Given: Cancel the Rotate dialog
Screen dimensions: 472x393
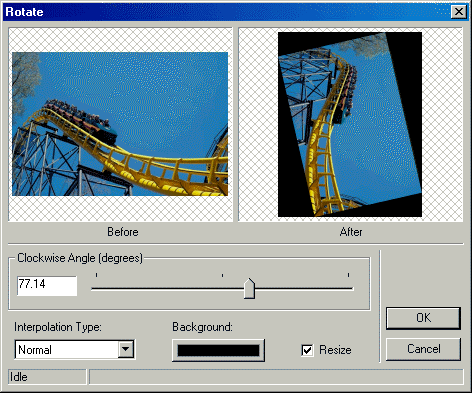Looking at the screenshot, I should tap(423, 349).
